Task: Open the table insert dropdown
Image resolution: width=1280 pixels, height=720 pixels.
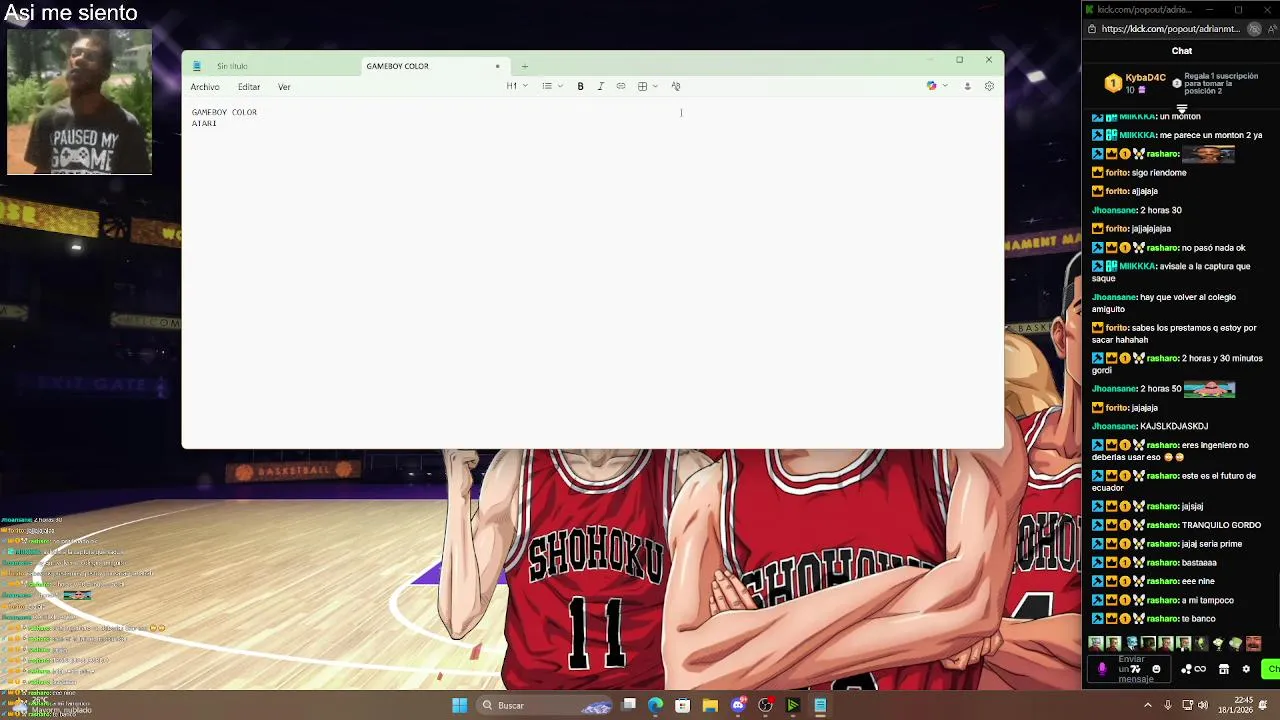Action: pos(647,86)
